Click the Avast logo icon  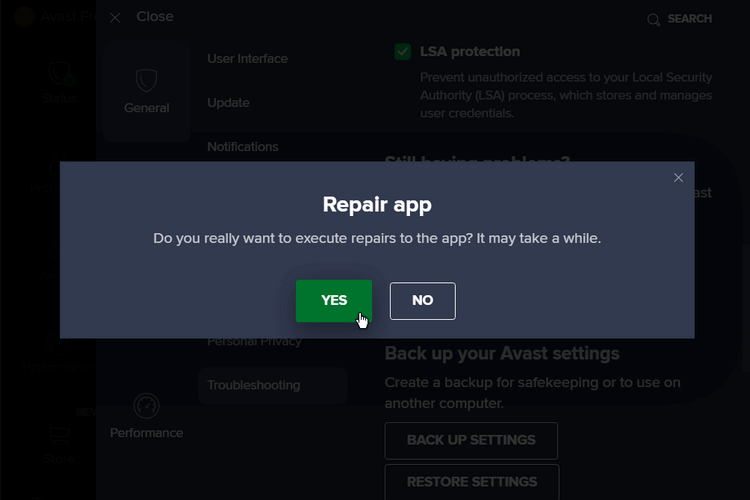pos(24,16)
